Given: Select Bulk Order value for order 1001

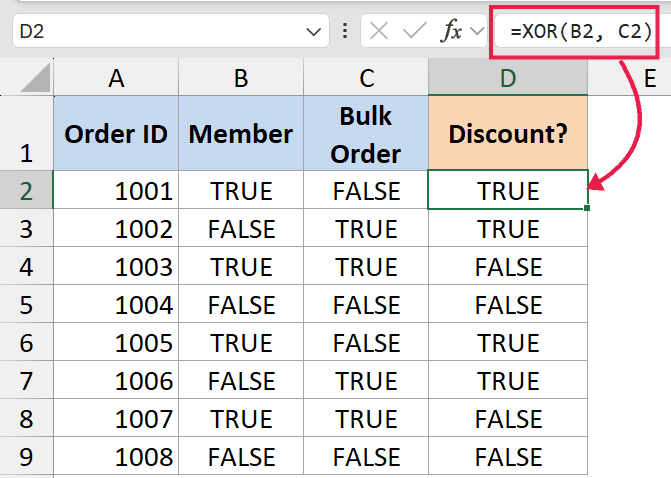Looking at the screenshot, I should (x=366, y=190).
